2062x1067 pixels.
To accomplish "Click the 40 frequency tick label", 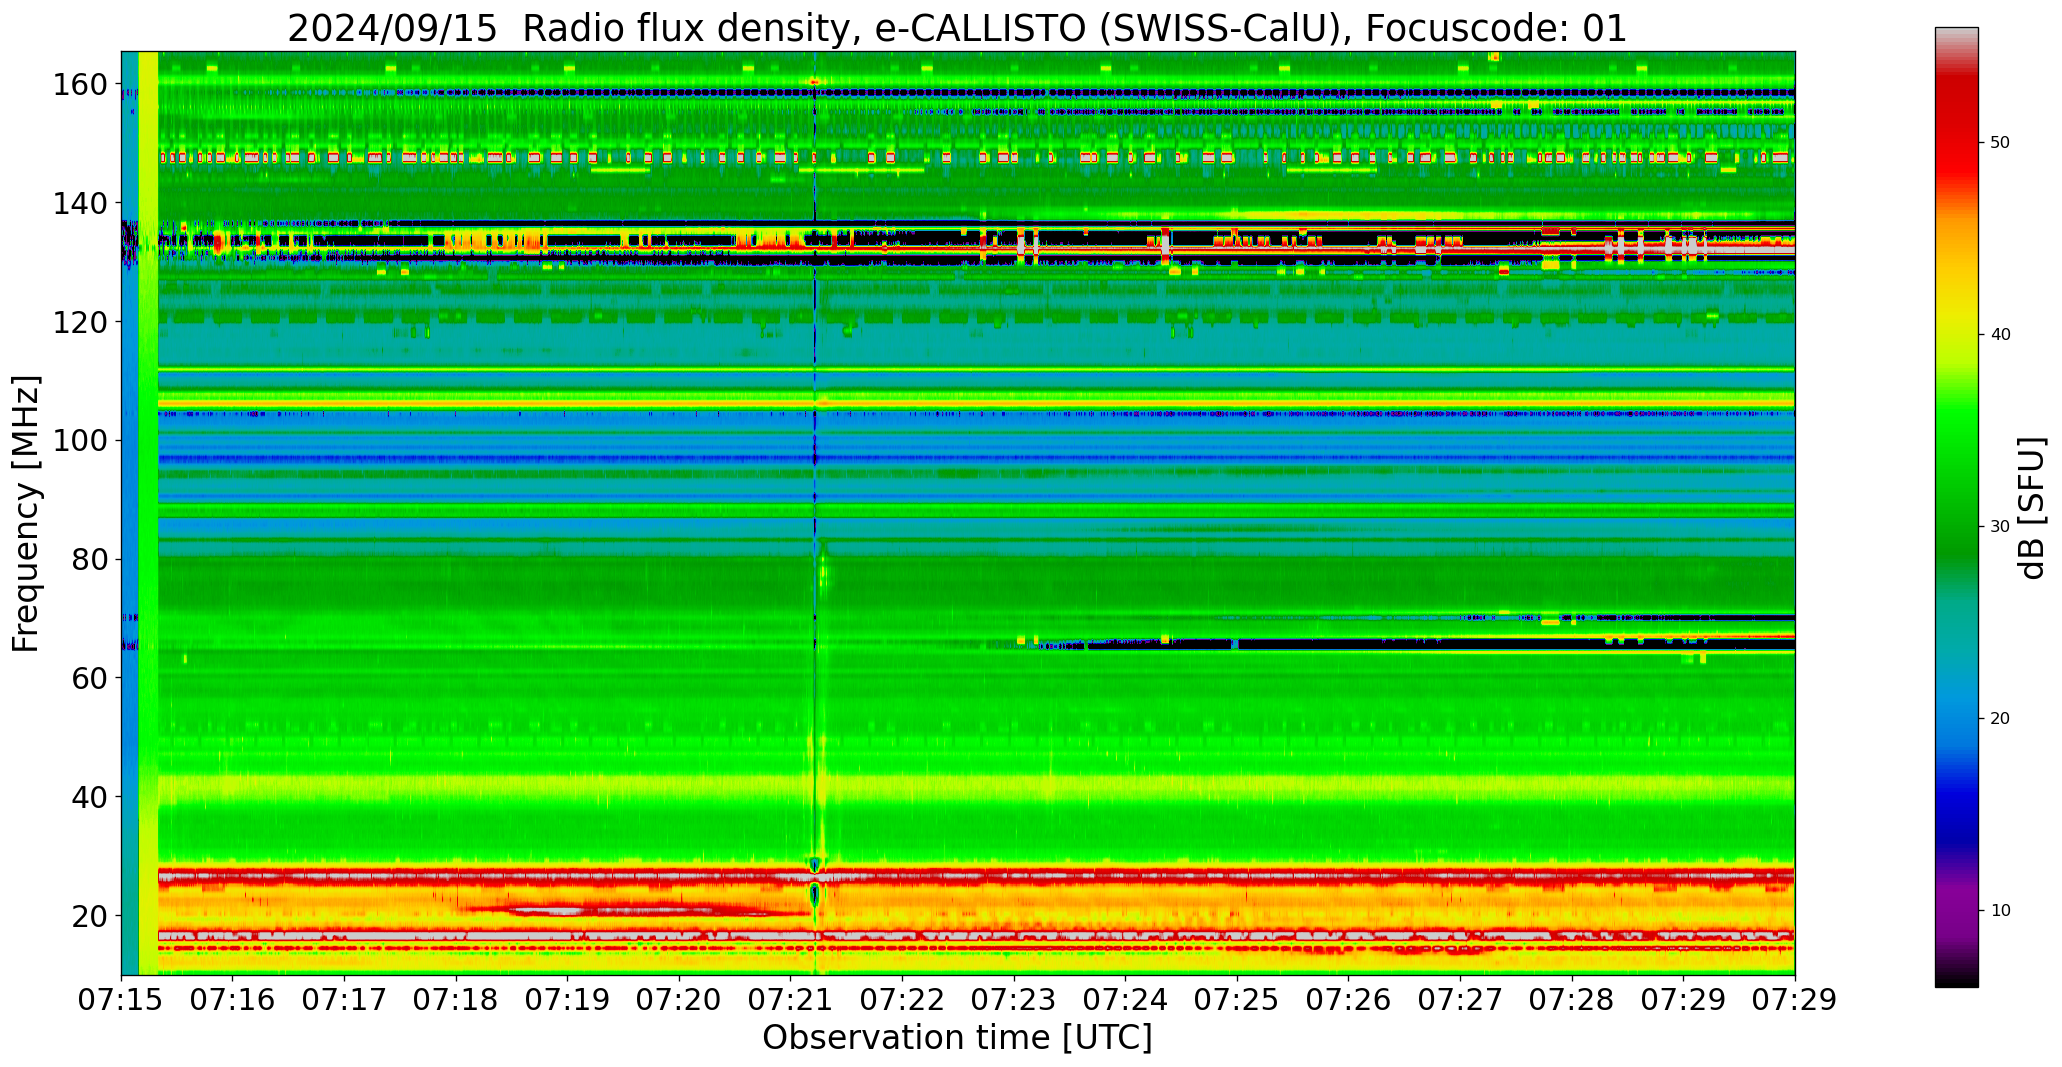I will pyautogui.click(x=89, y=797).
